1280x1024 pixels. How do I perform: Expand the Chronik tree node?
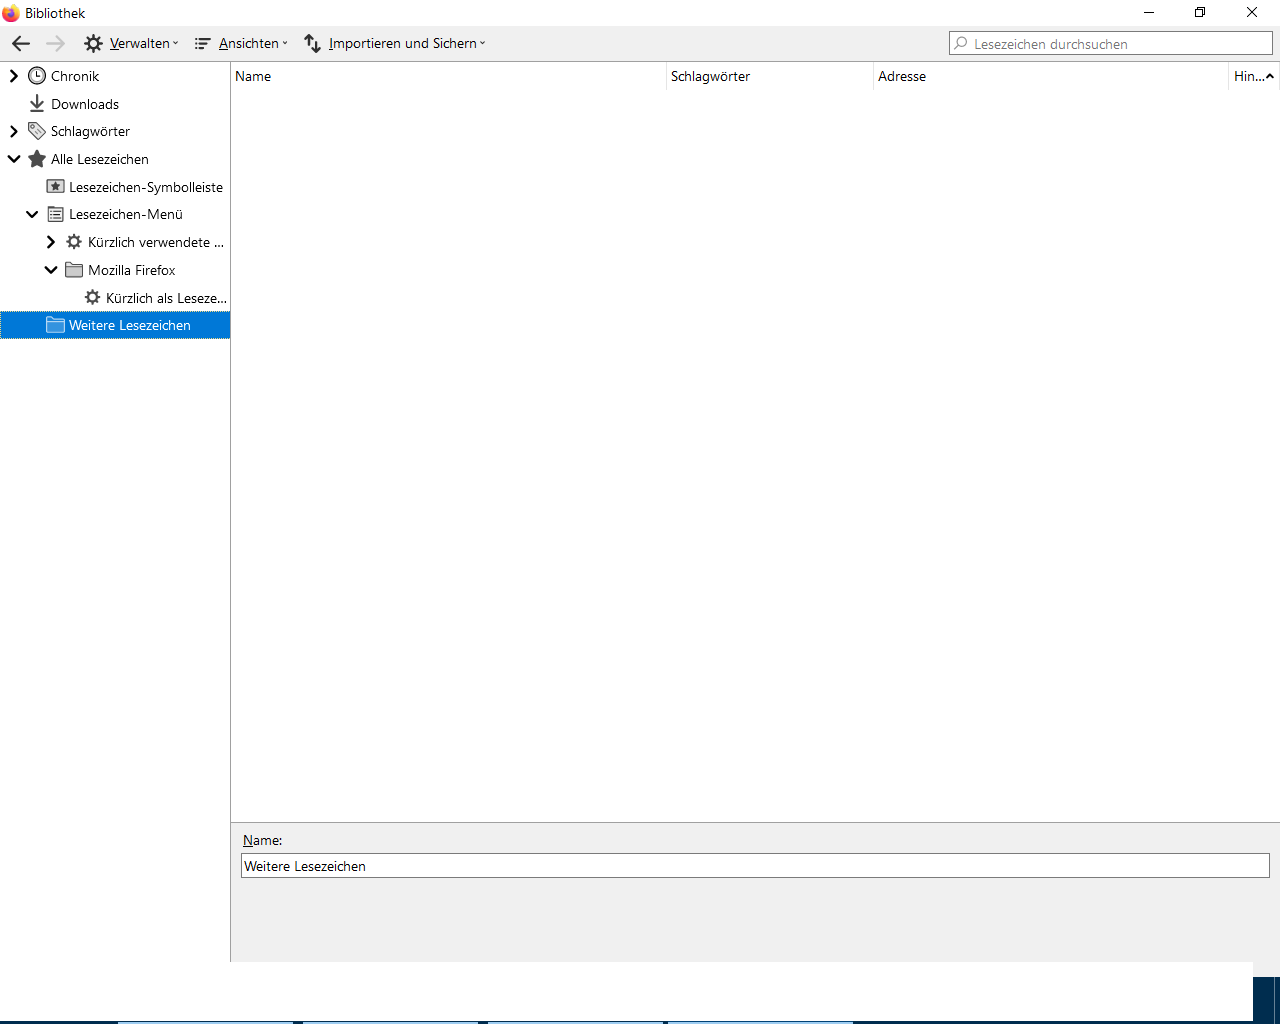point(14,76)
